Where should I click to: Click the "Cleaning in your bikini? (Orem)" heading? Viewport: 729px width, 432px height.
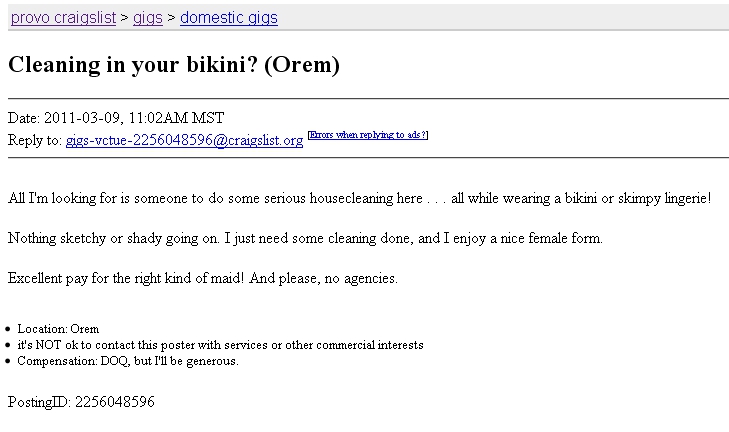174,65
